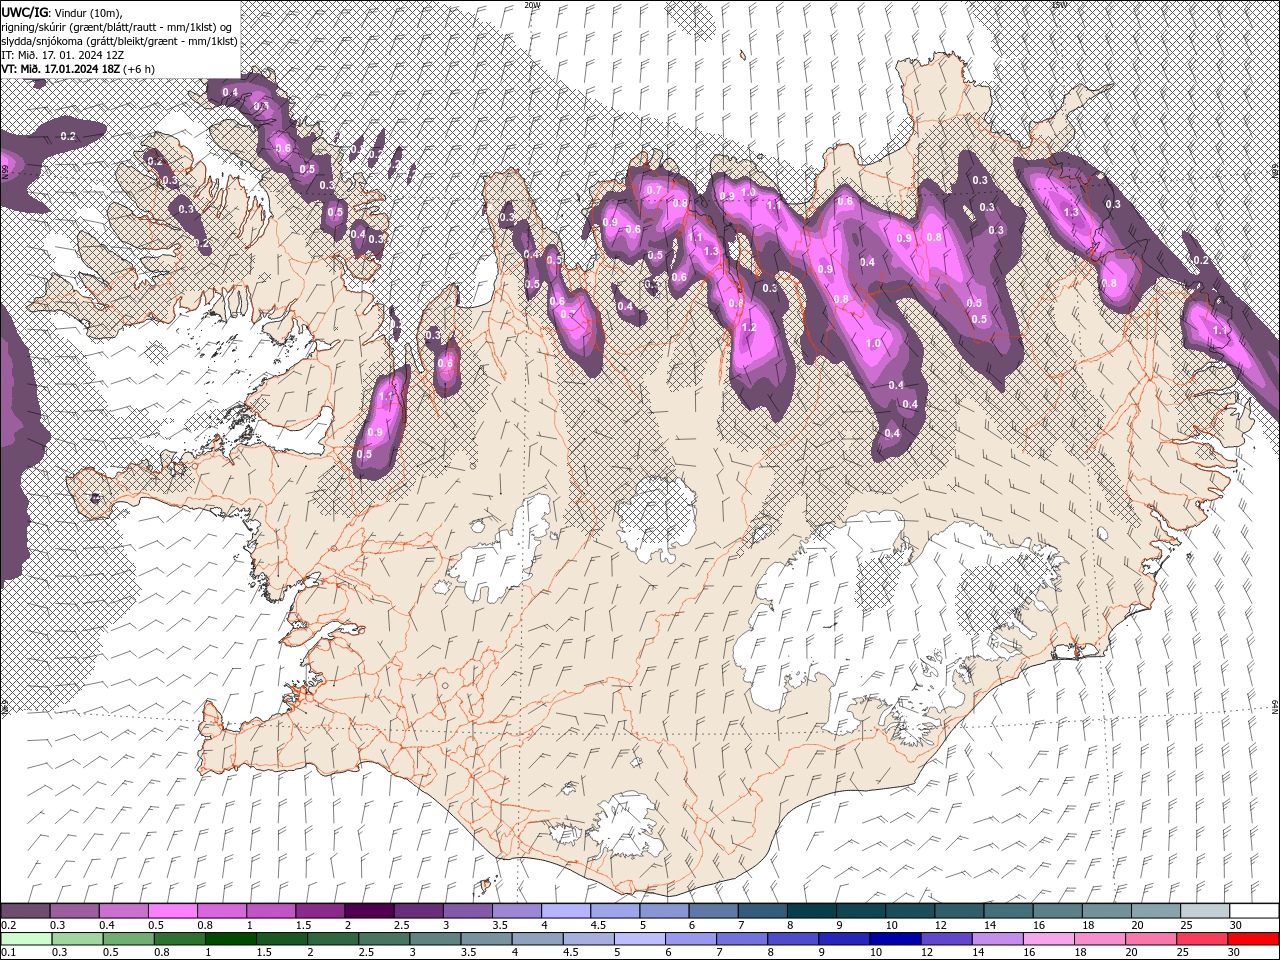Select the deep blue swatch labeled 10 in rain legend
The height and width of the screenshot is (960, 1280).
pyautogui.click(x=894, y=939)
